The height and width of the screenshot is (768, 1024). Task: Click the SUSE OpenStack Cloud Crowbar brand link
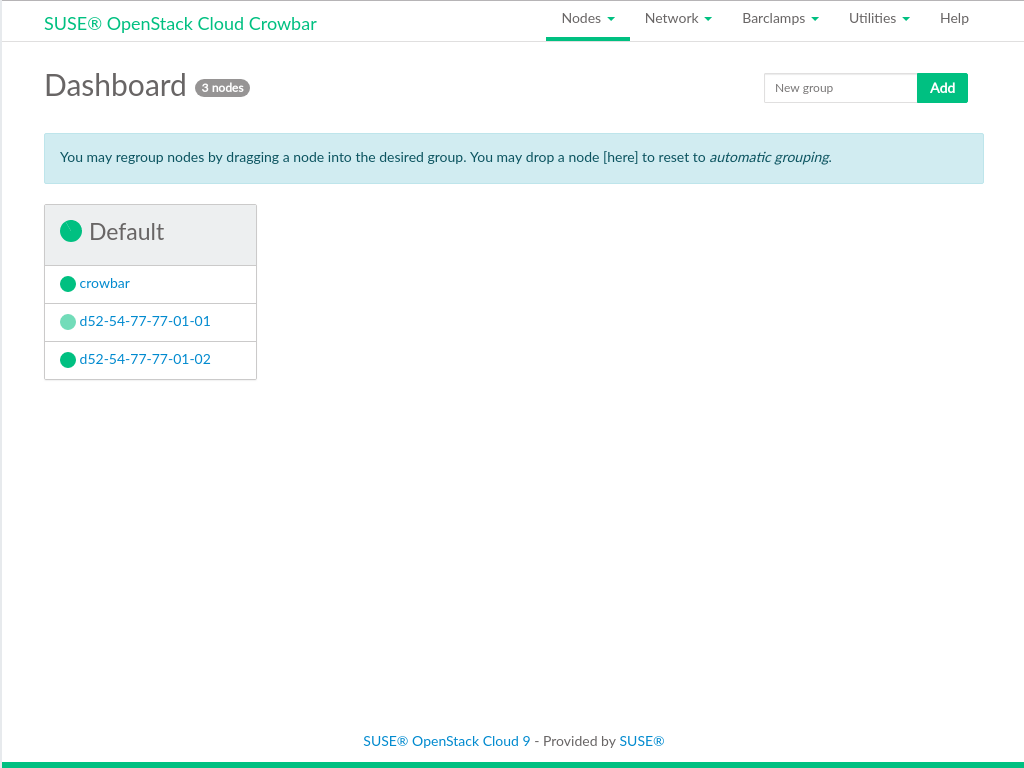pyautogui.click(x=180, y=24)
